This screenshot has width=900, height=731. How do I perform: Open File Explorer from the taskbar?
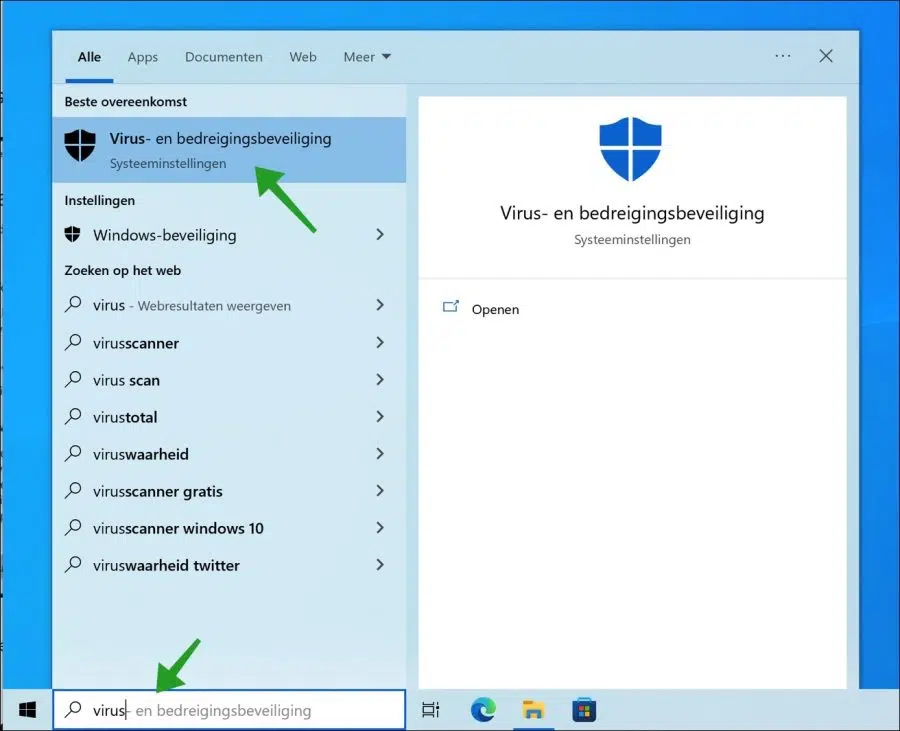pos(533,710)
